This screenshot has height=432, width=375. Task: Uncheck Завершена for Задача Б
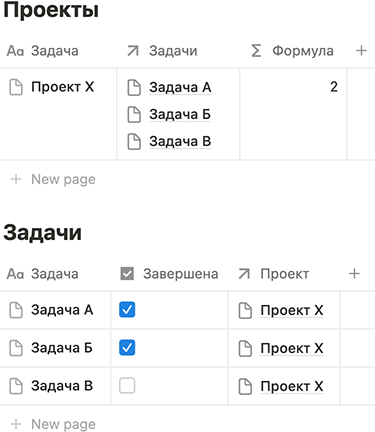(x=127, y=348)
